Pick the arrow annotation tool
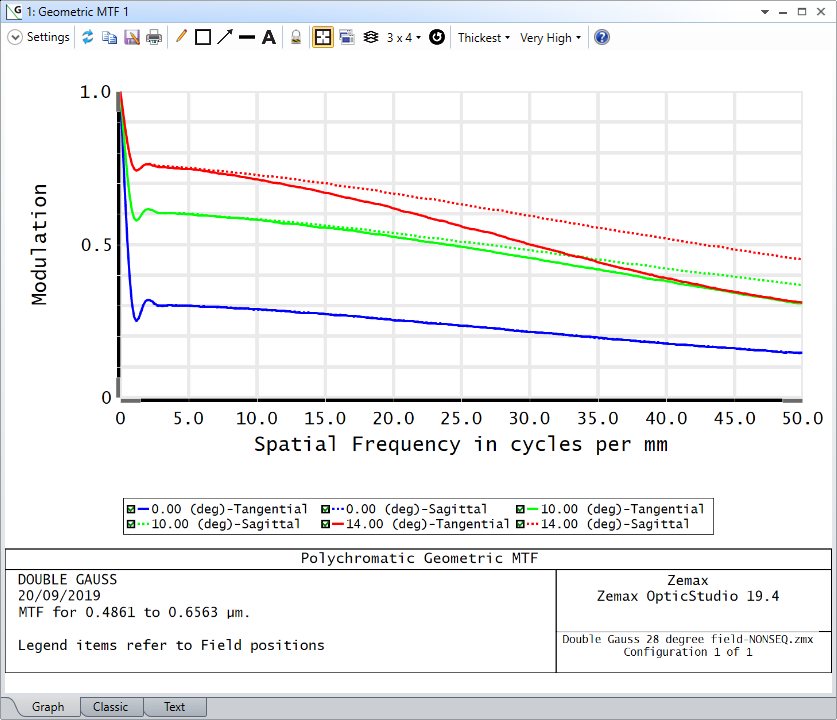Viewport: 837px width, 720px height. [x=225, y=37]
